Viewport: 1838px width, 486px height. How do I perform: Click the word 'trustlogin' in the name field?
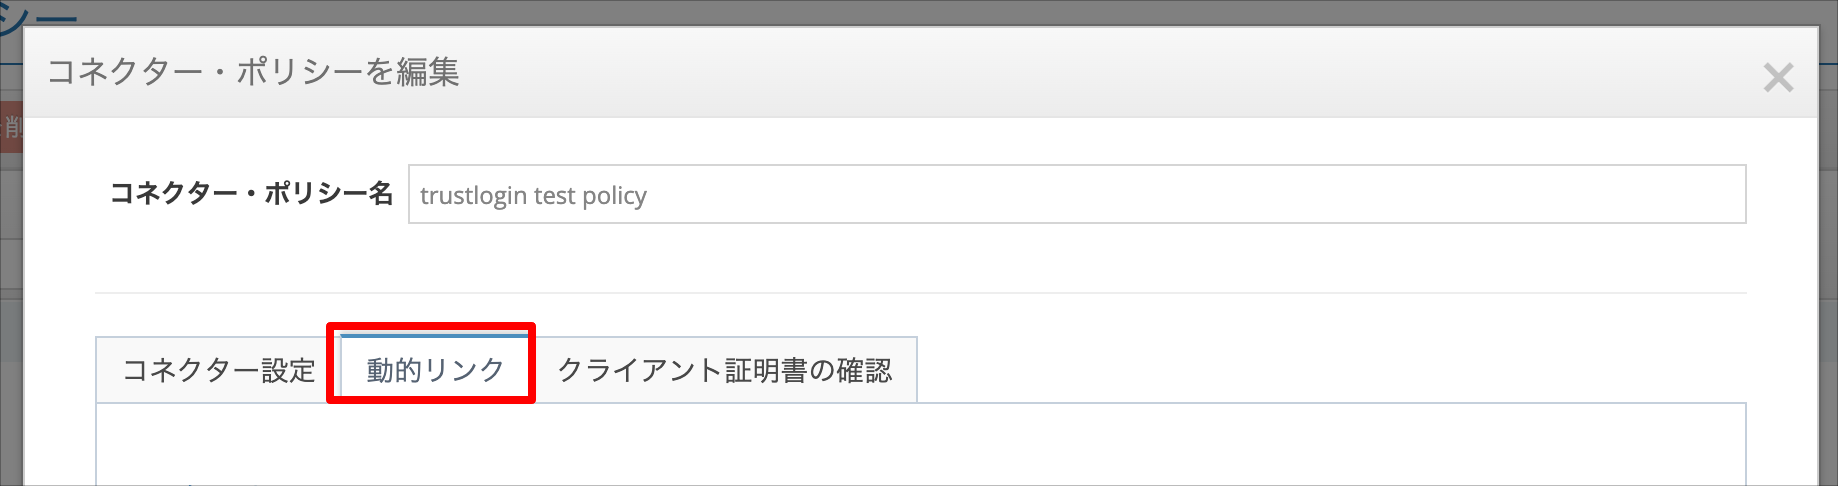(473, 195)
